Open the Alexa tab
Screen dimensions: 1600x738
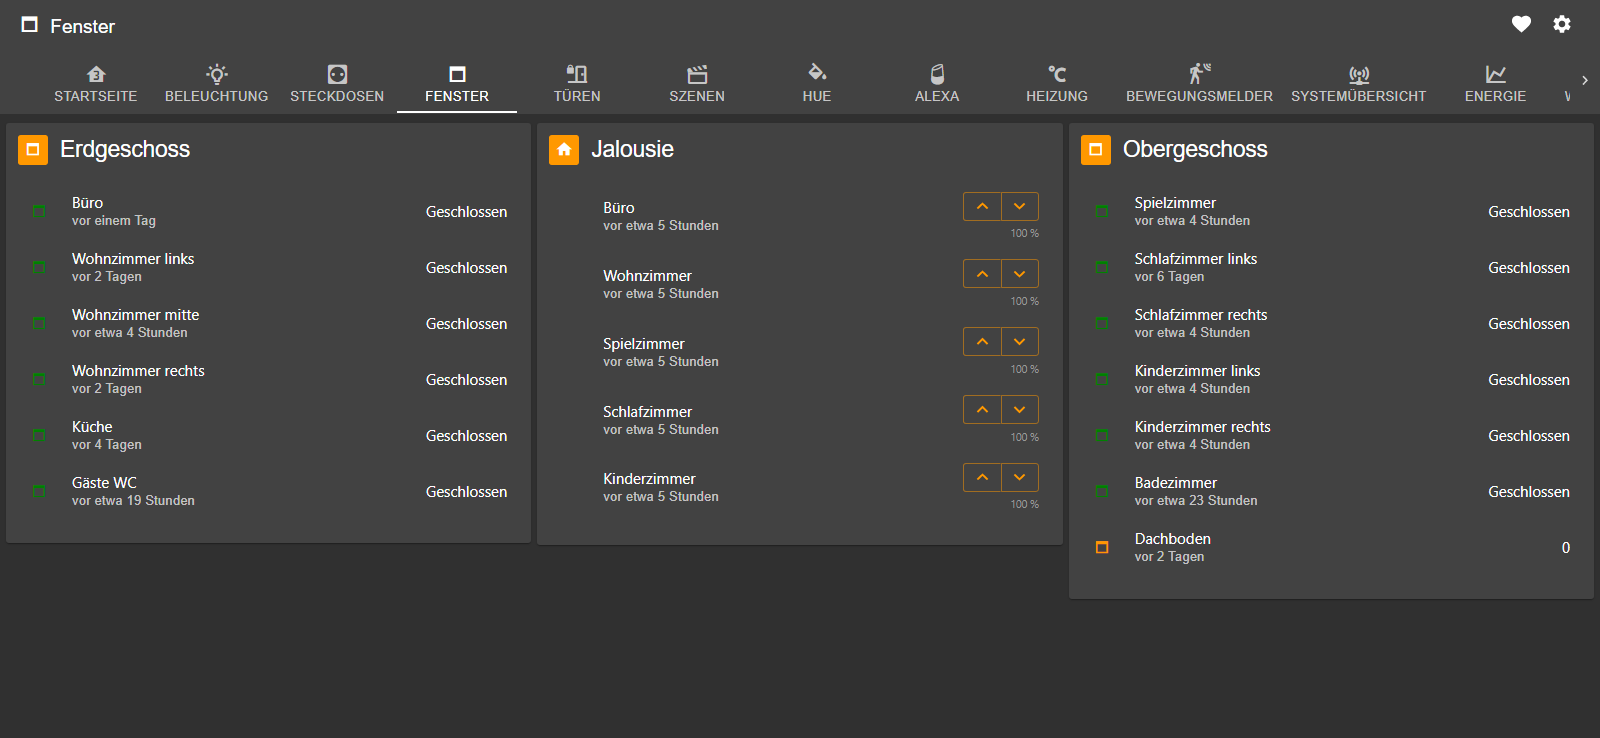(937, 84)
